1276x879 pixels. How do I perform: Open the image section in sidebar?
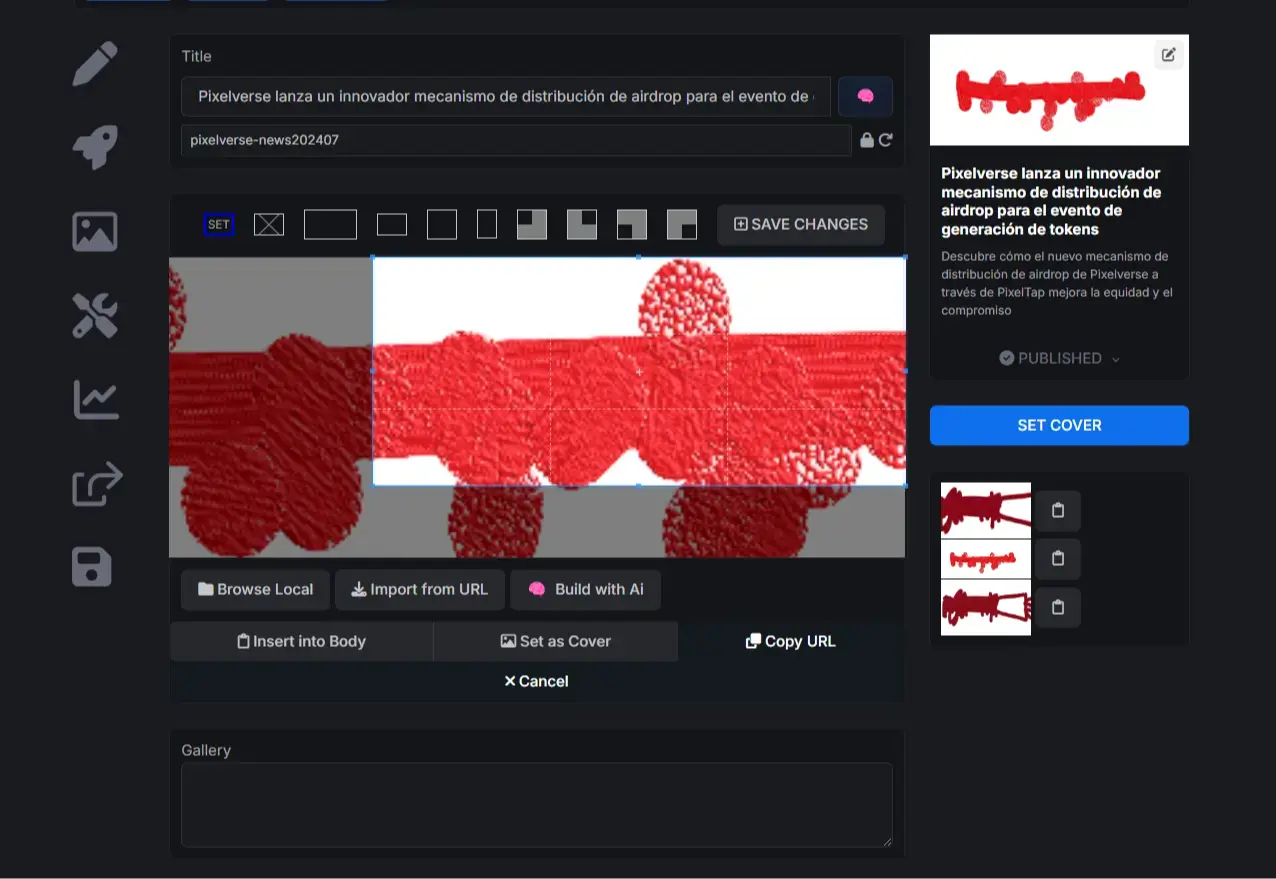point(95,231)
